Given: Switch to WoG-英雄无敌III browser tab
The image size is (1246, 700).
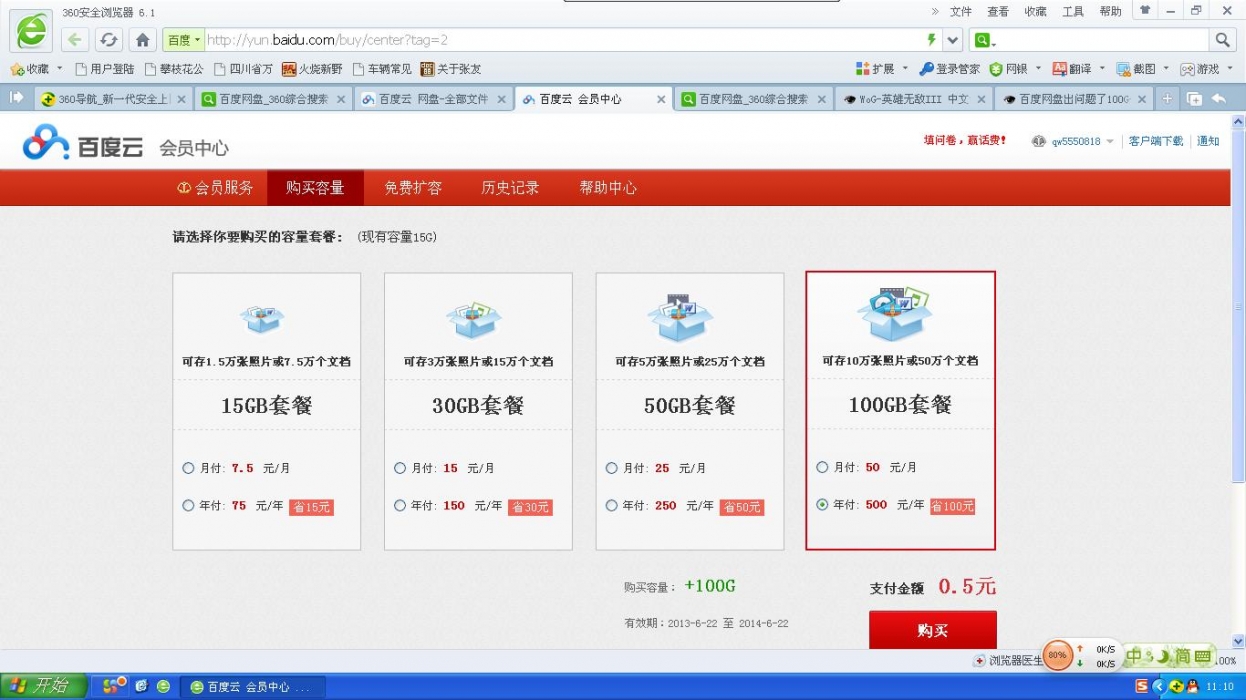Looking at the screenshot, I should [914, 99].
